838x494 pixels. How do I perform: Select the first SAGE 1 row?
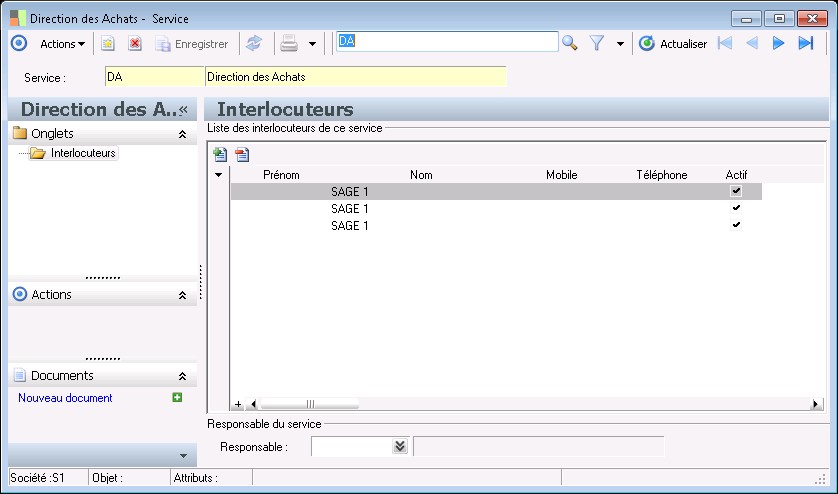(x=496, y=191)
